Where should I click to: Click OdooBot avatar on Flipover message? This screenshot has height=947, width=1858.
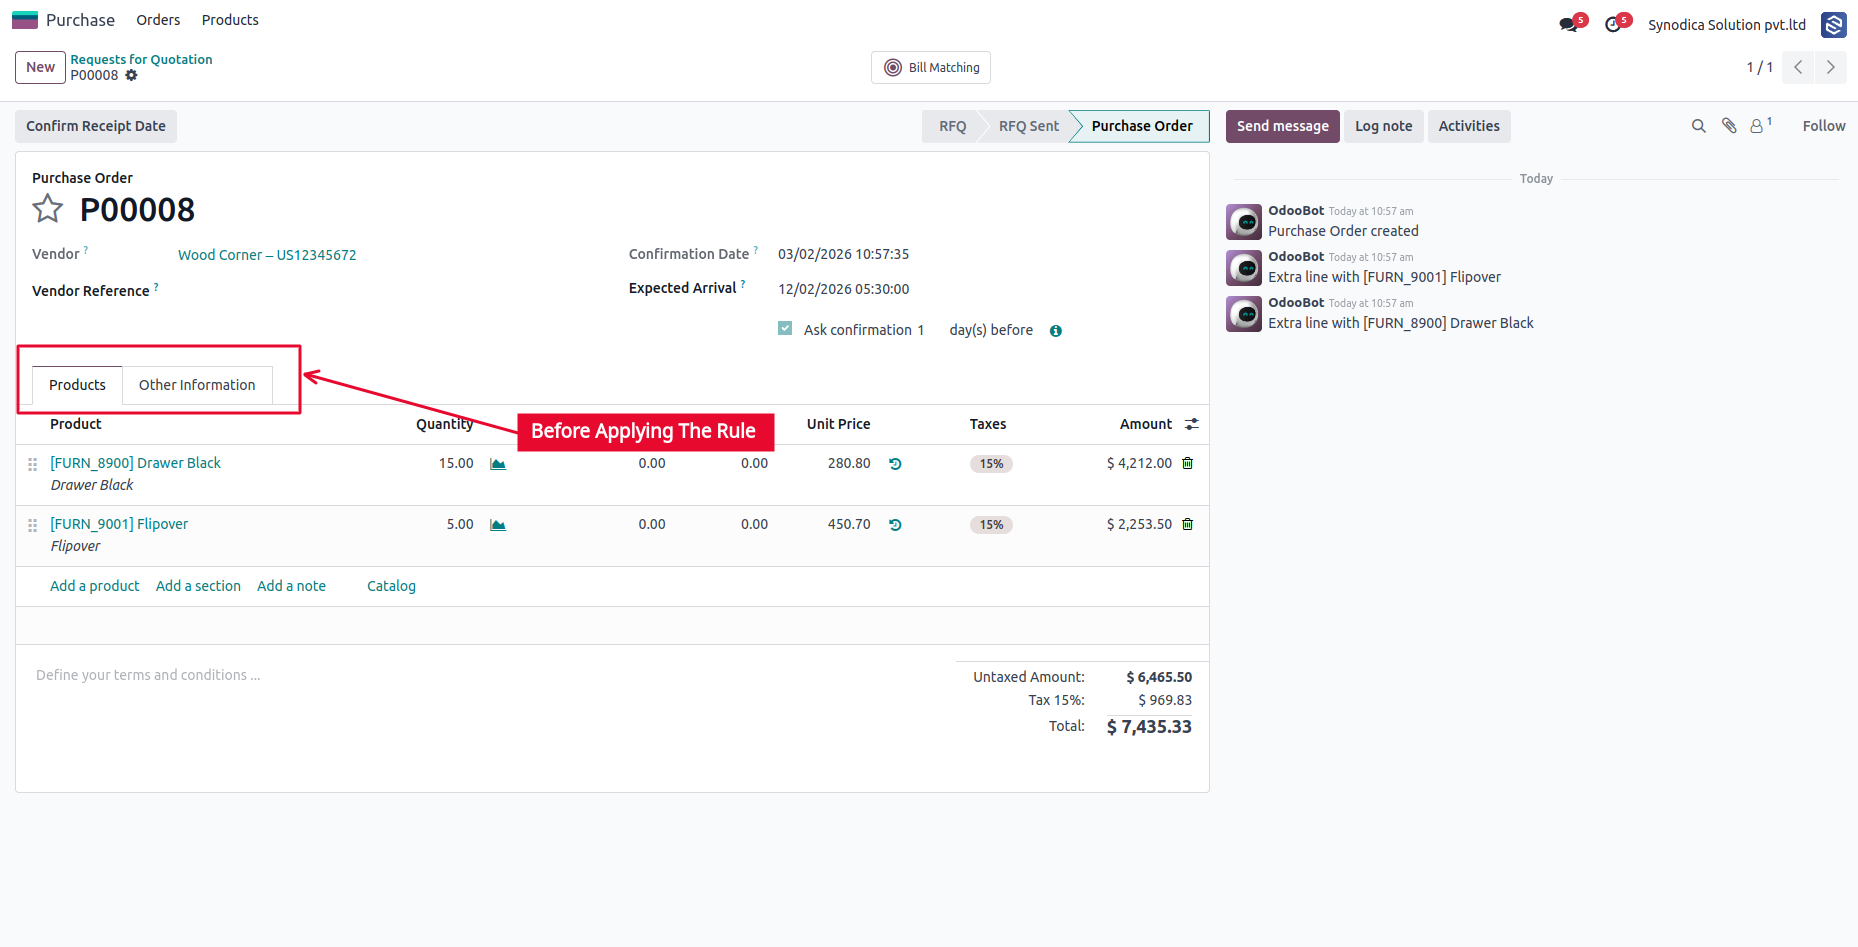(x=1244, y=268)
